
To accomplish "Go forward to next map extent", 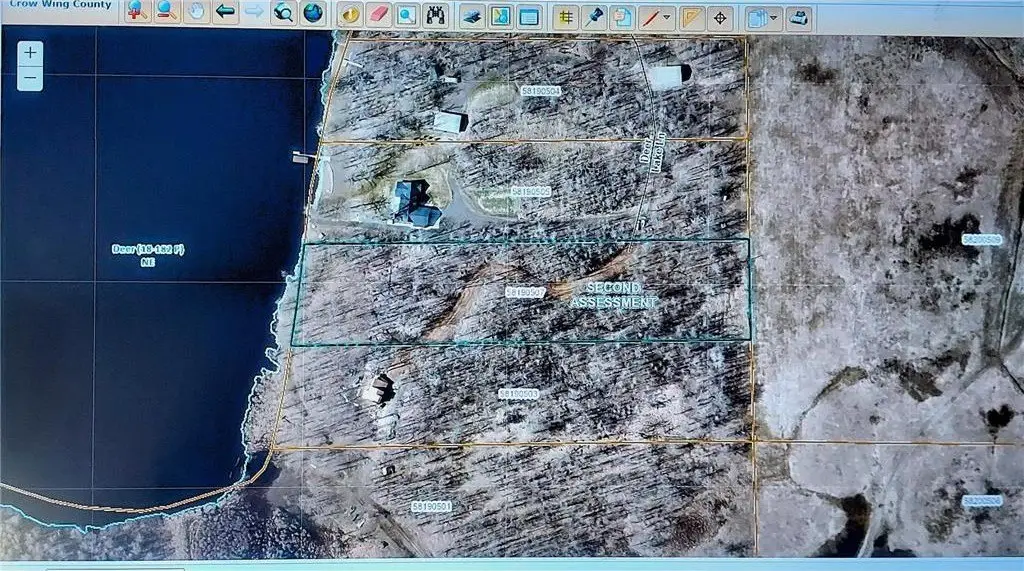I will tap(255, 13).
